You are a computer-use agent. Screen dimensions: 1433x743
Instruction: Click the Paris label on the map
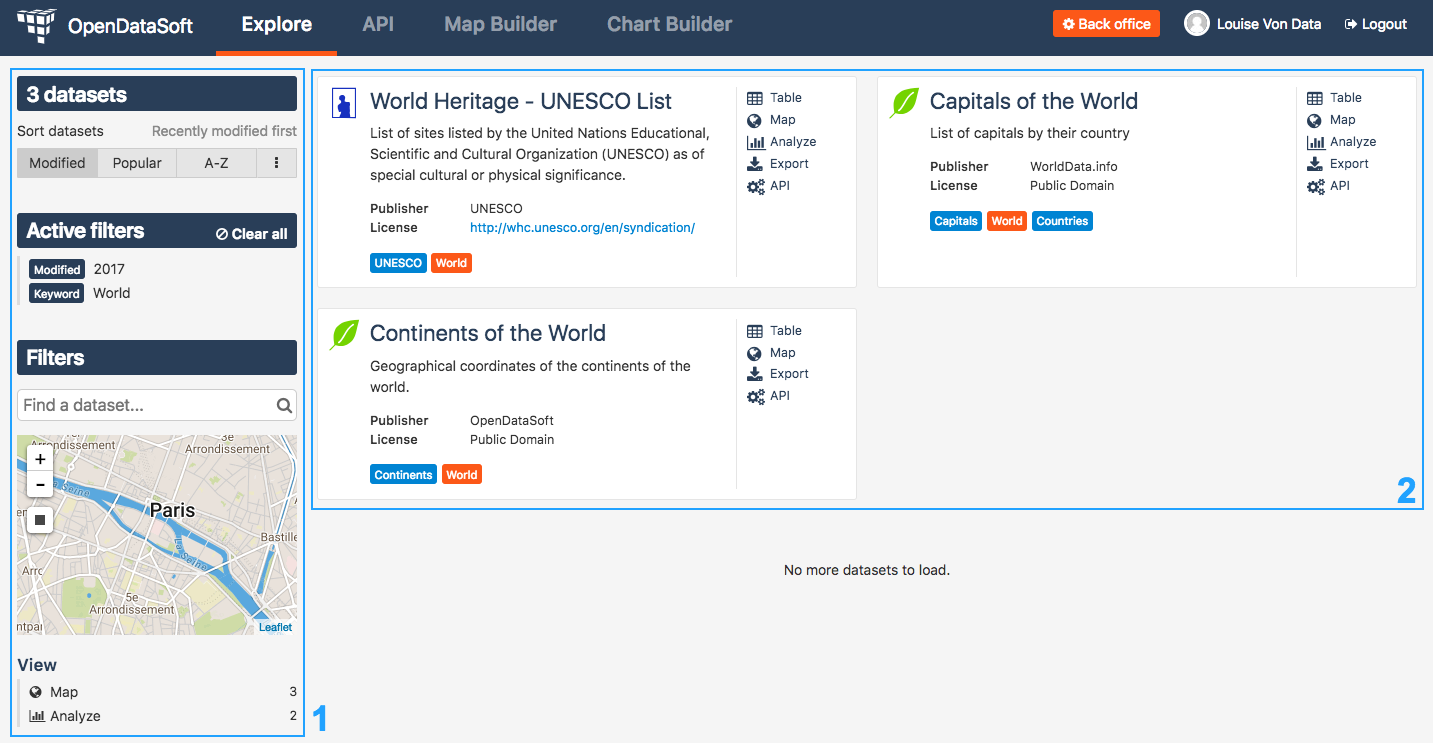(172, 510)
